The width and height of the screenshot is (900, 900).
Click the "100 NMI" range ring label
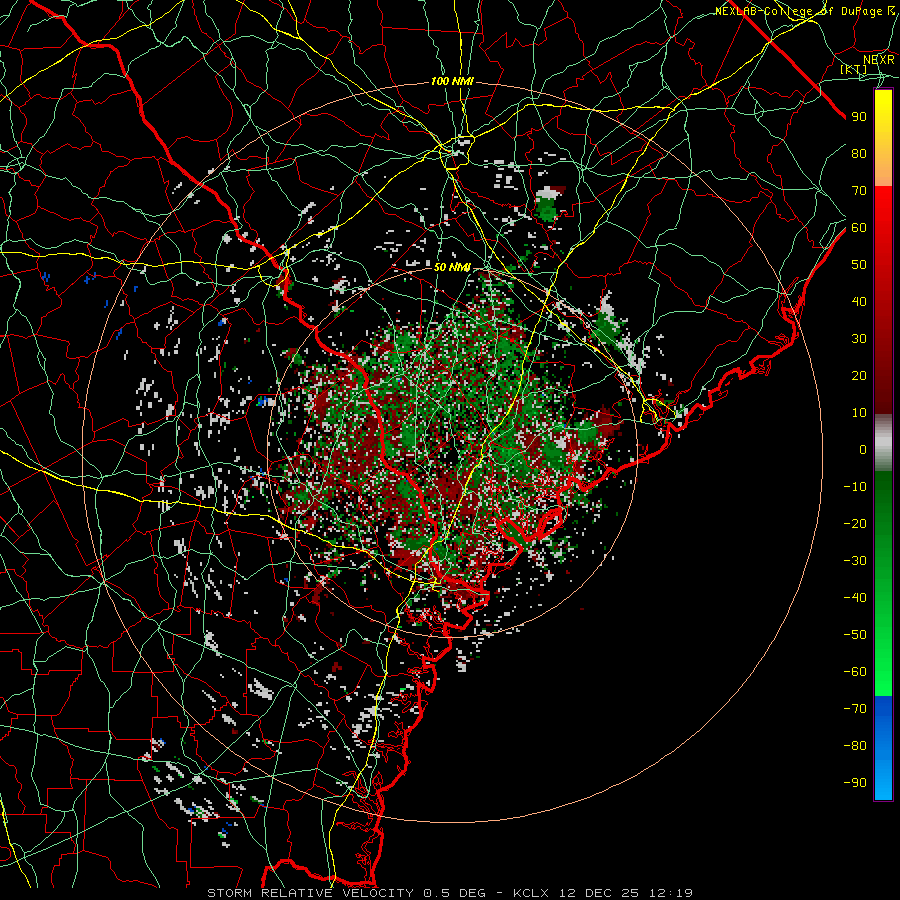[452, 82]
